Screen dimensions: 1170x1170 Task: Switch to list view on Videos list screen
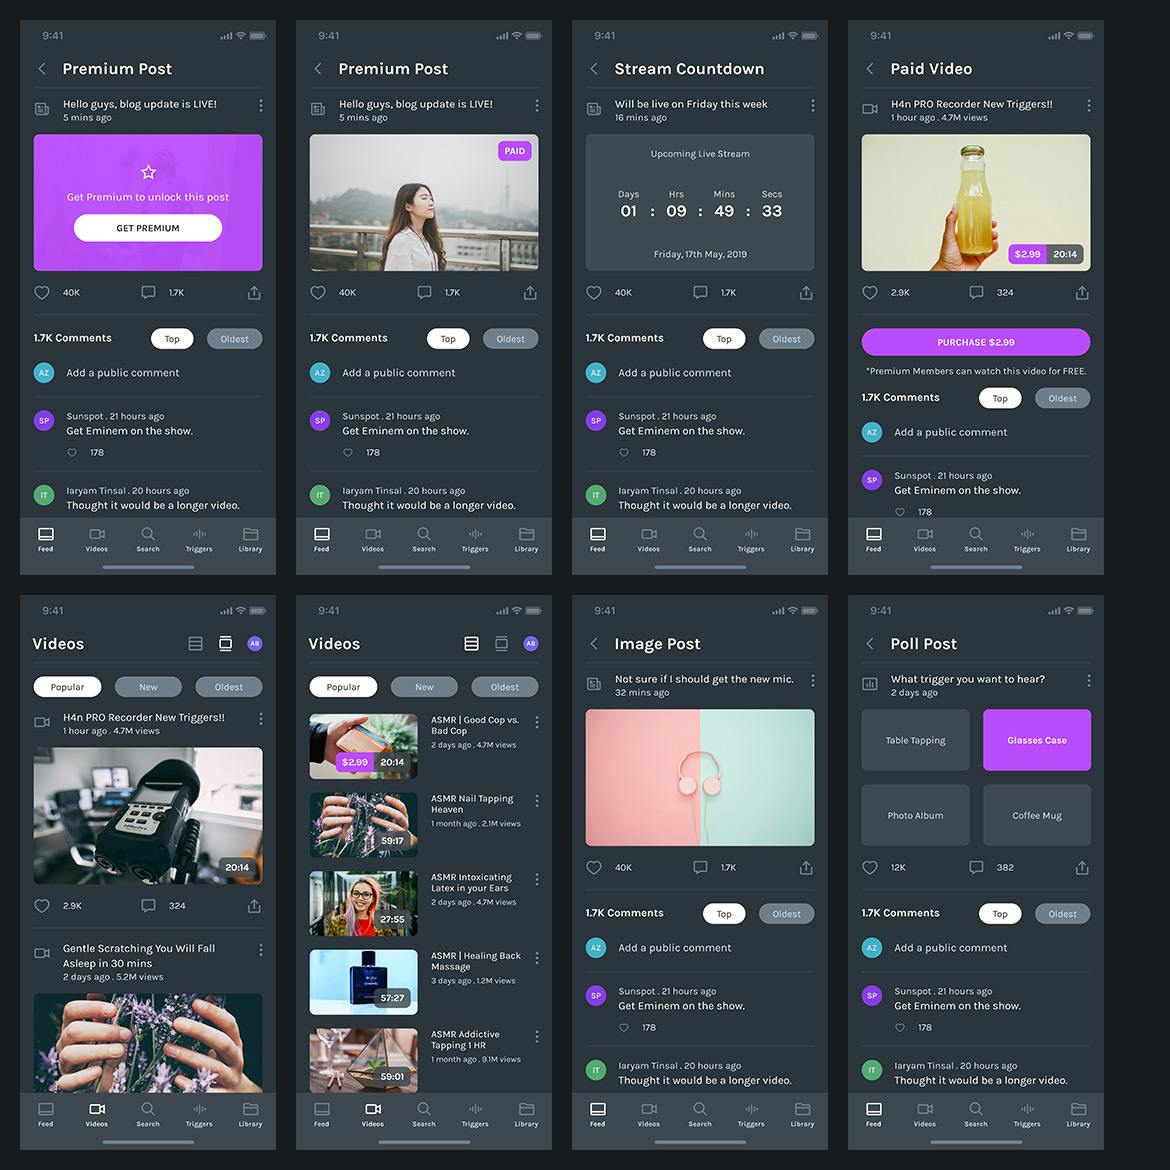[472, 643]
